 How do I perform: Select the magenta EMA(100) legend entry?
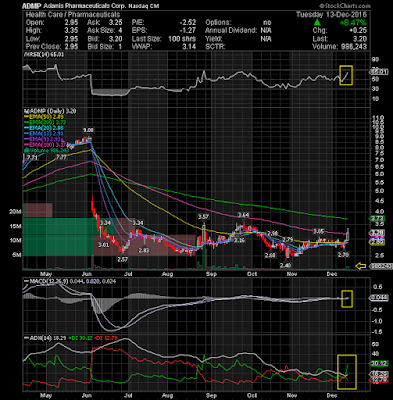(x=46, y=145)
